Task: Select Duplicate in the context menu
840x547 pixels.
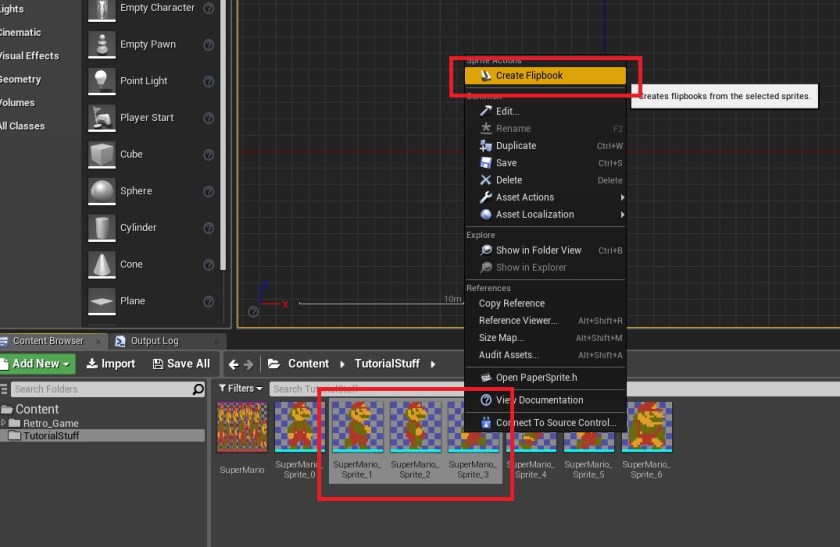Action: [516, 146]
